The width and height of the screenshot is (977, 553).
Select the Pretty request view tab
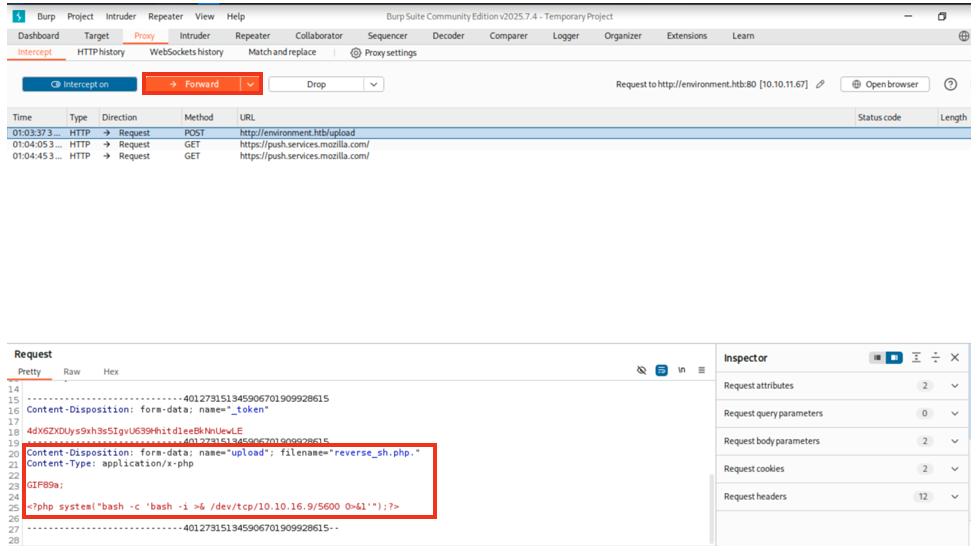click(x=29, y=372)
